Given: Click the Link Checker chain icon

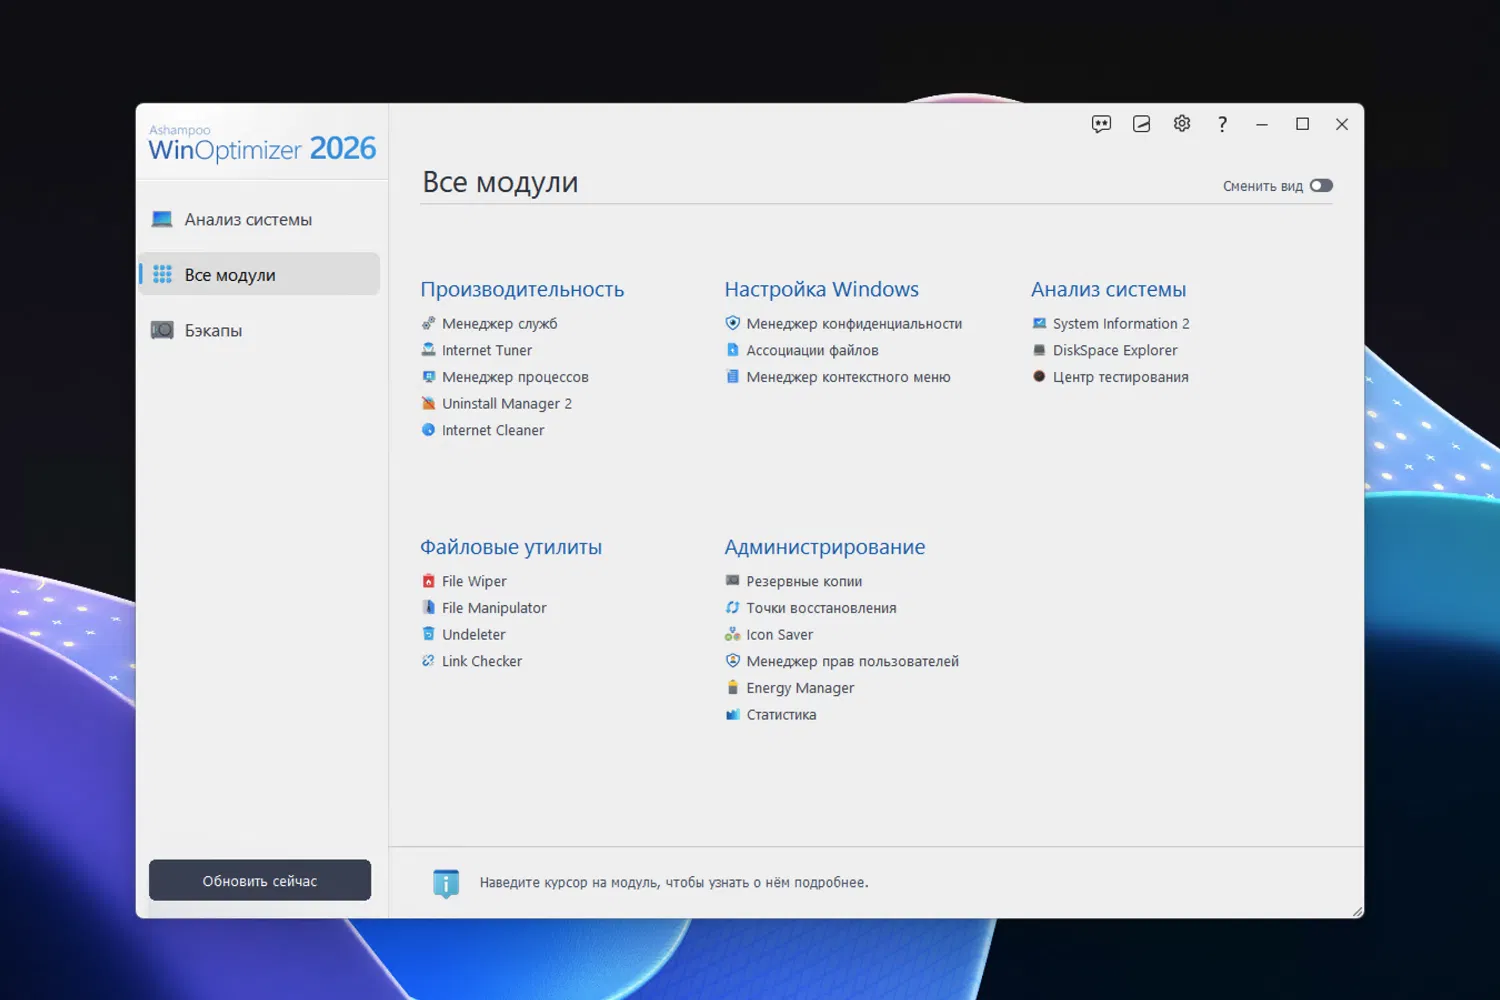Looking at the screenshot, I should click(428, 661).
